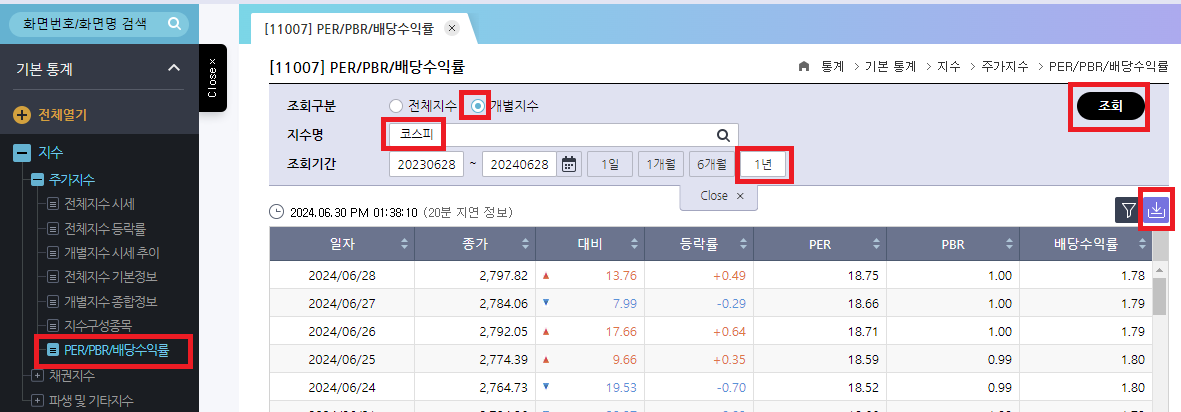The image size is (1181, 412).
Task: Click the clock icon beside the timestamp
Action: [276, 212]
